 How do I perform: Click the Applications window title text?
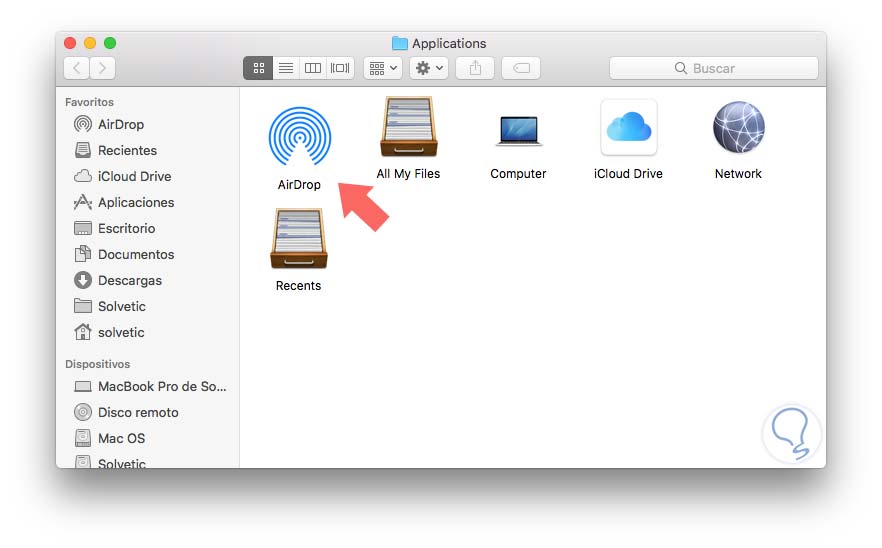(449, 43)
